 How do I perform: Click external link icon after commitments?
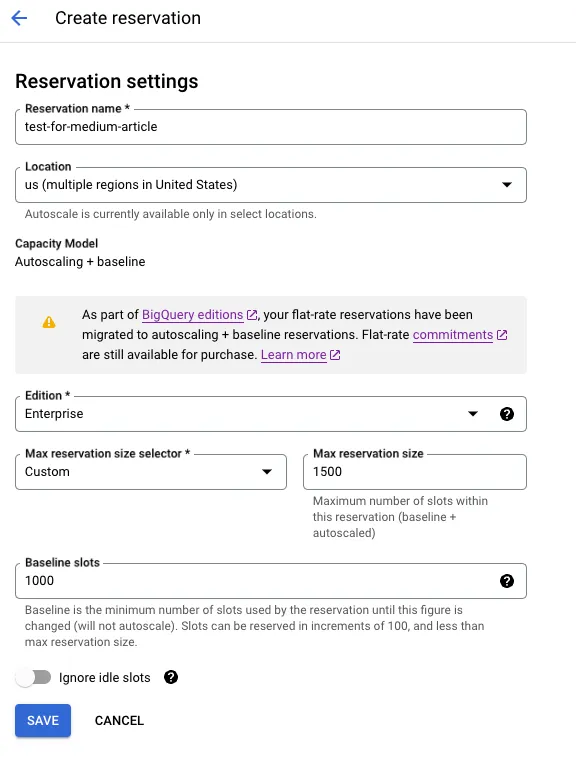(x=502, y=335)
